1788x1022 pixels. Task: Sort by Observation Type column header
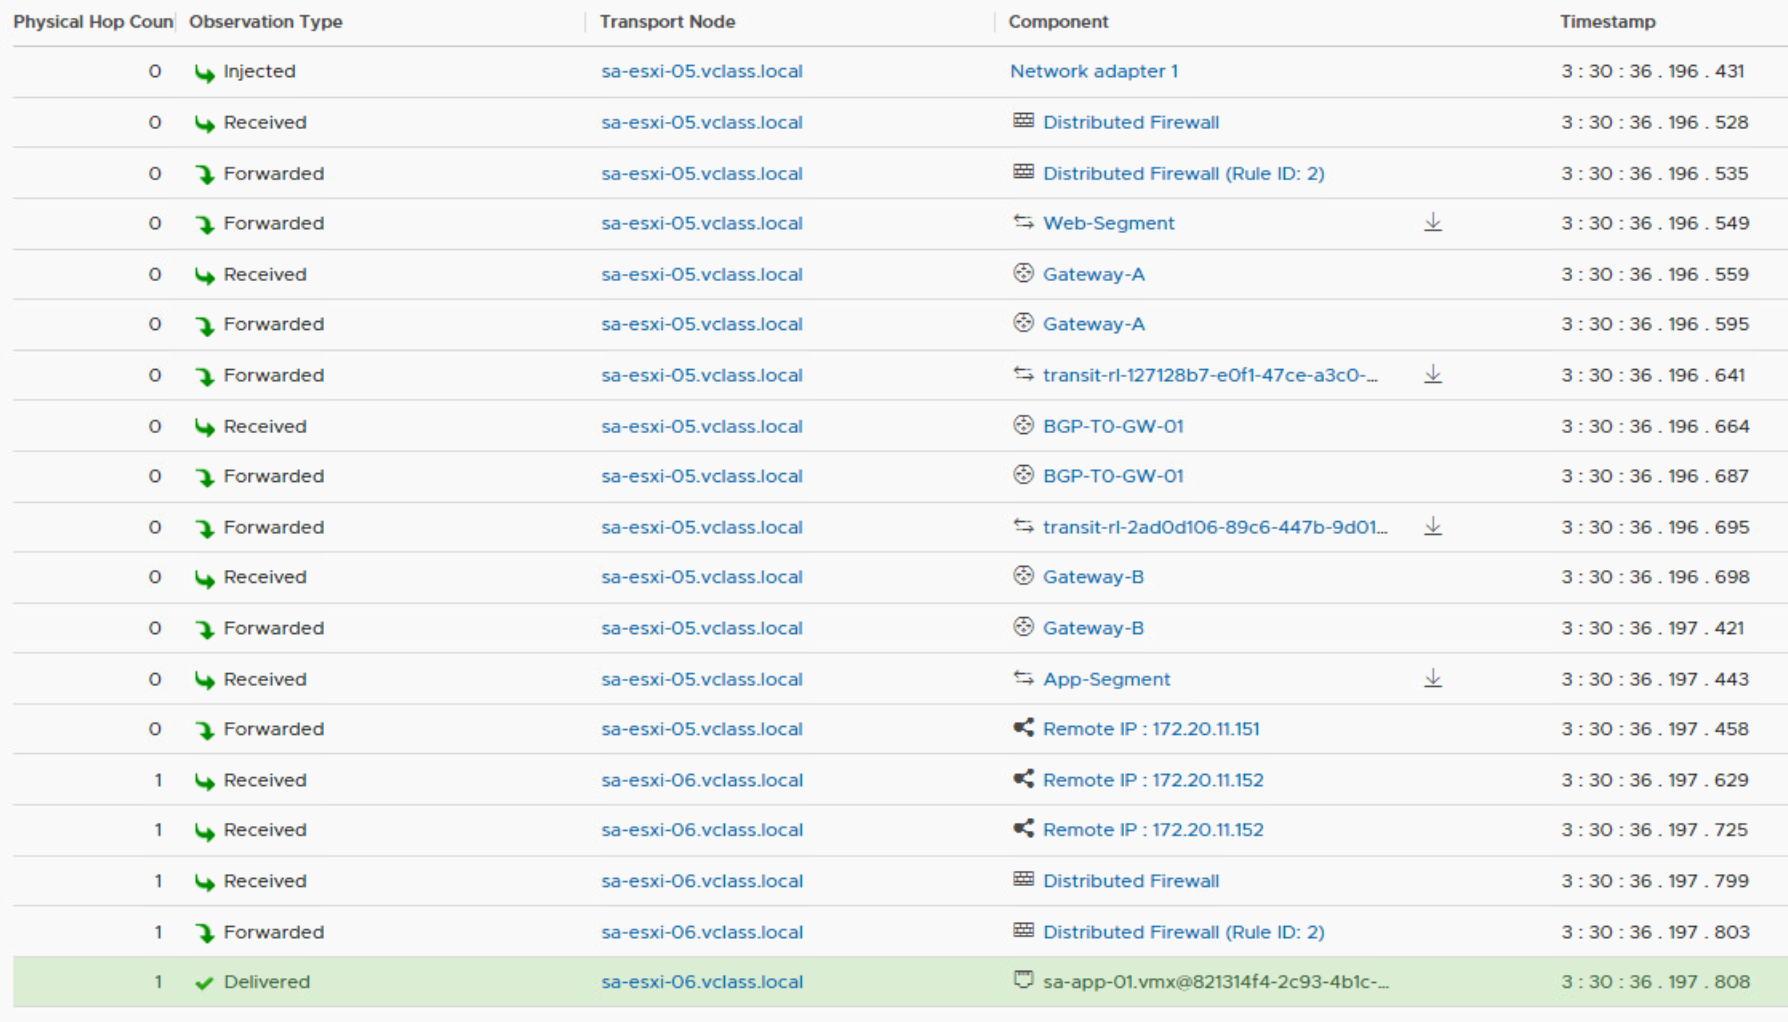tap(266, 21)
